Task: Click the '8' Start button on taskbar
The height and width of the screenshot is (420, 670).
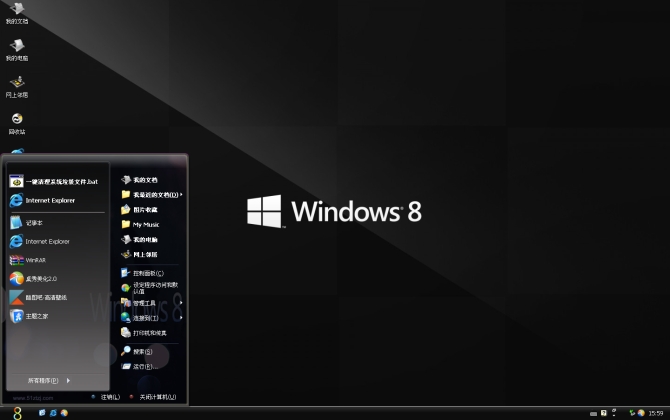Action: 17,413
